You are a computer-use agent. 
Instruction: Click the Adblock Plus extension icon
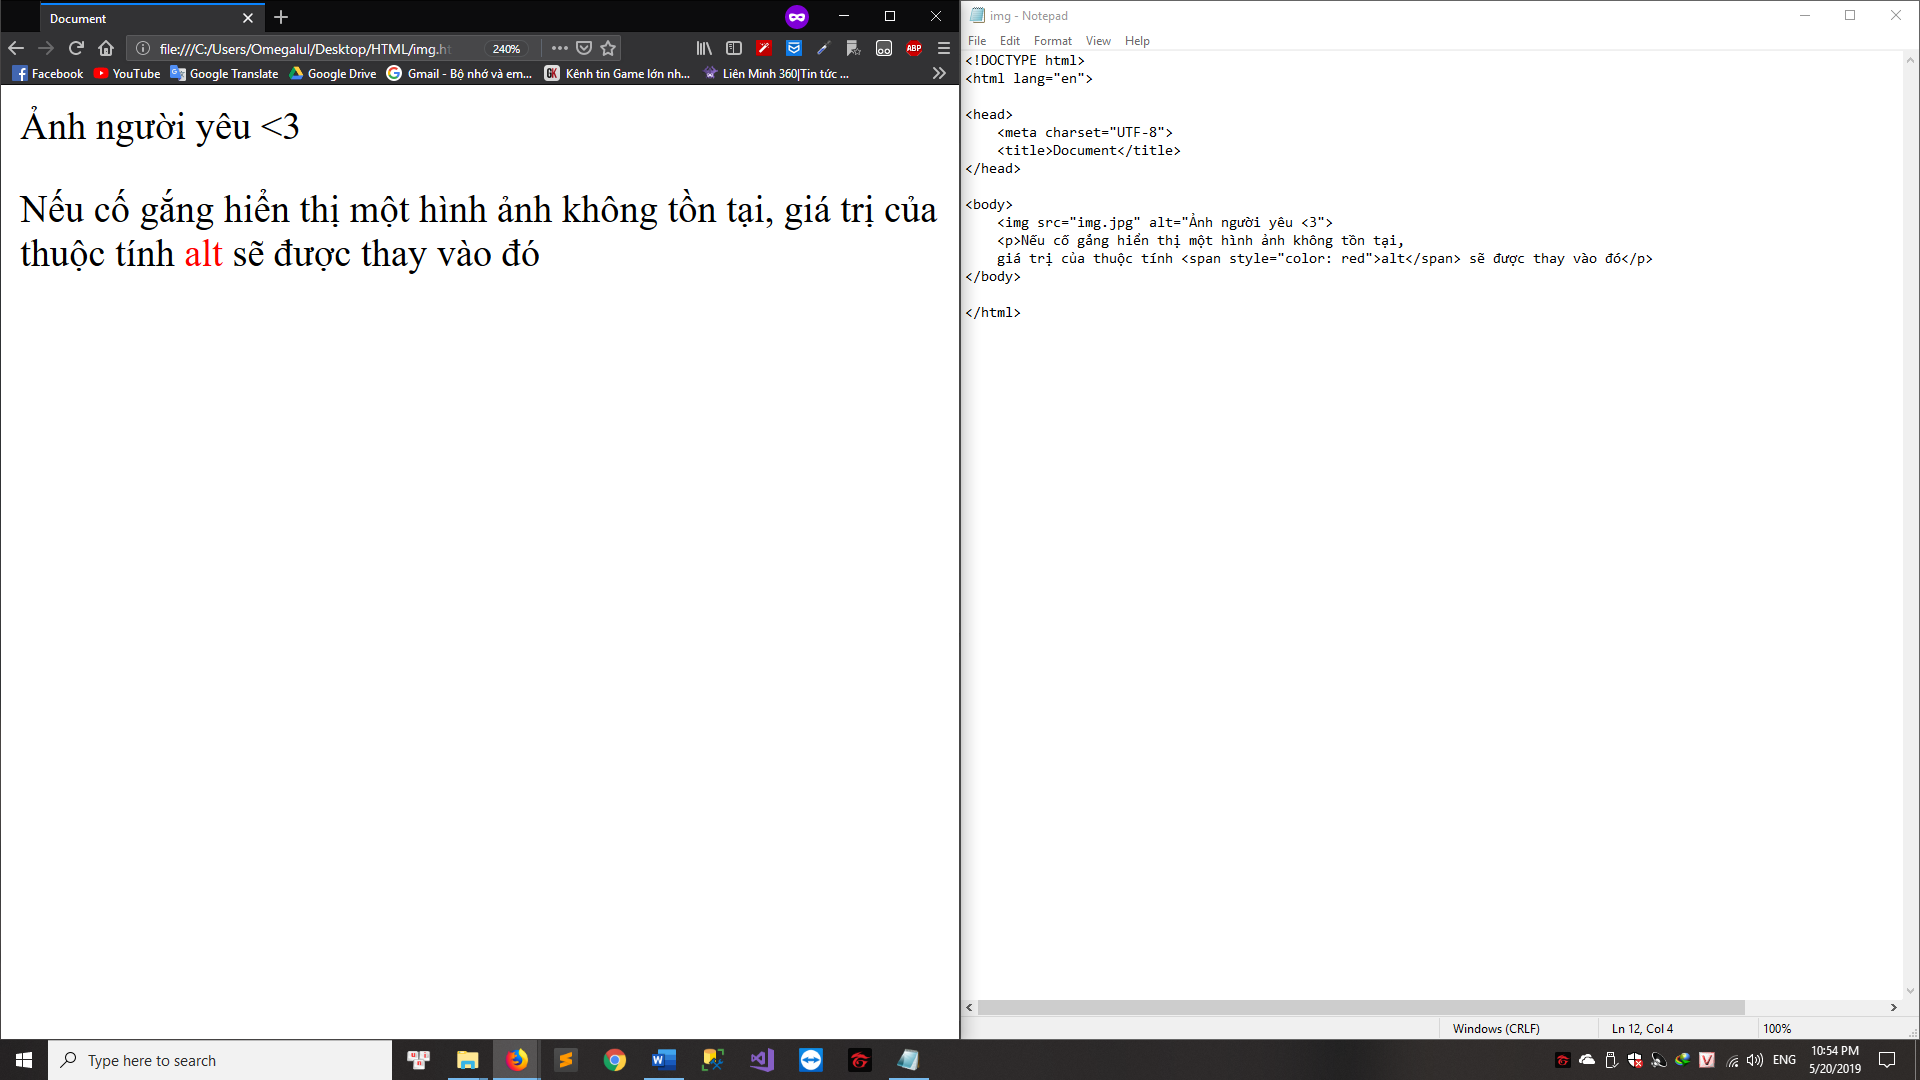(x=913, y=48)
